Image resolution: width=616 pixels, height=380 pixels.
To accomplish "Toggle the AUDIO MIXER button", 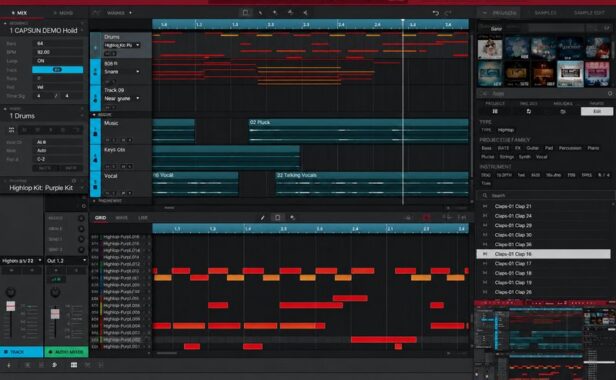I will point(66,352).
